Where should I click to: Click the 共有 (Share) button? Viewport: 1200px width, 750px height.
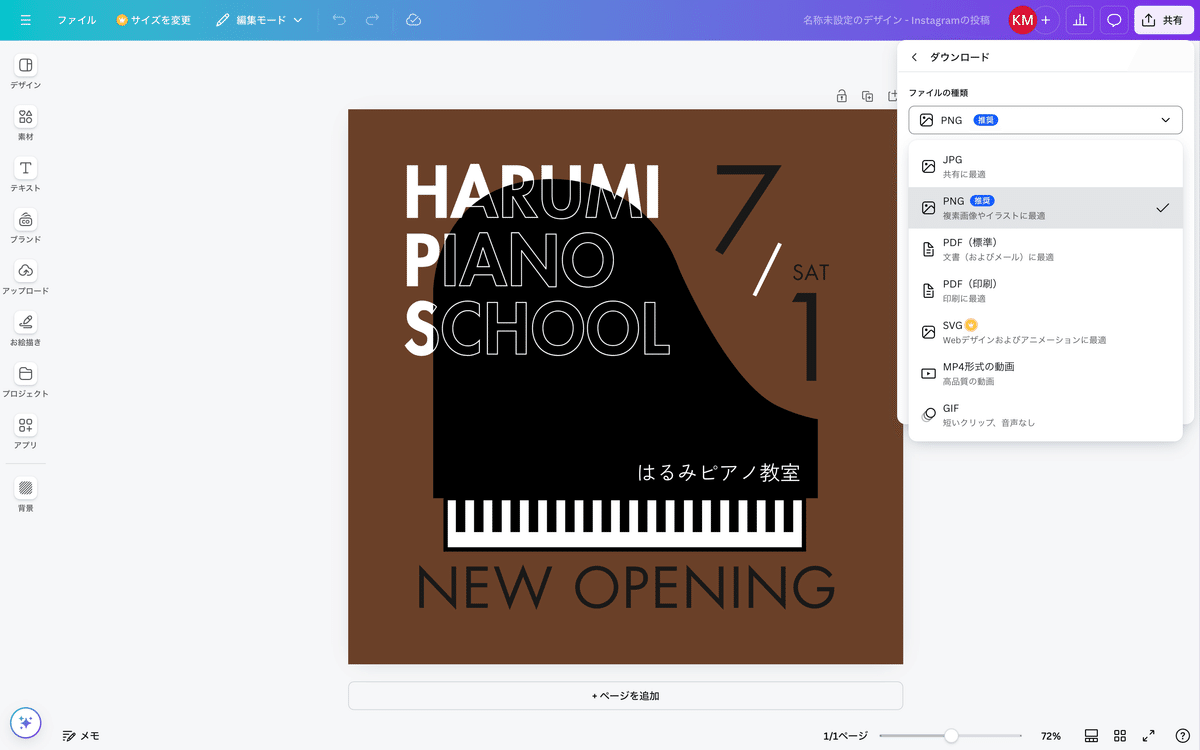(x=1163, y=19)
